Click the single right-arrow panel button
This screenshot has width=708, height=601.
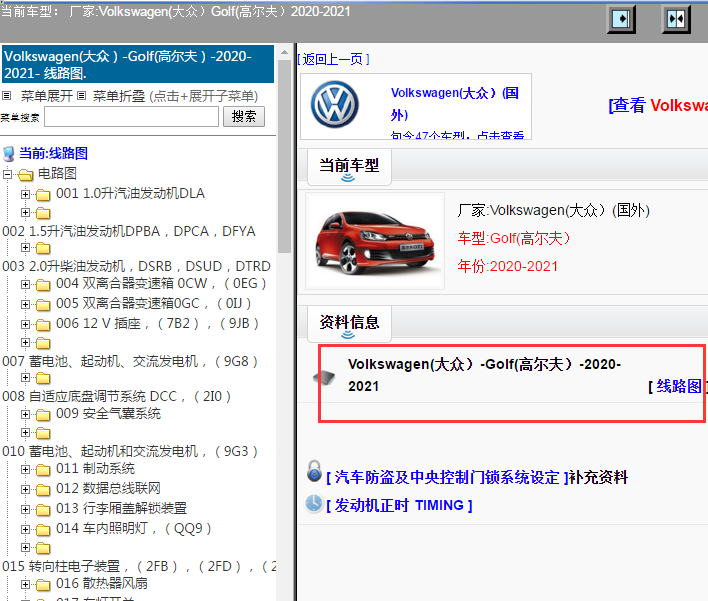pyautogui.click(x=621, y=19)
